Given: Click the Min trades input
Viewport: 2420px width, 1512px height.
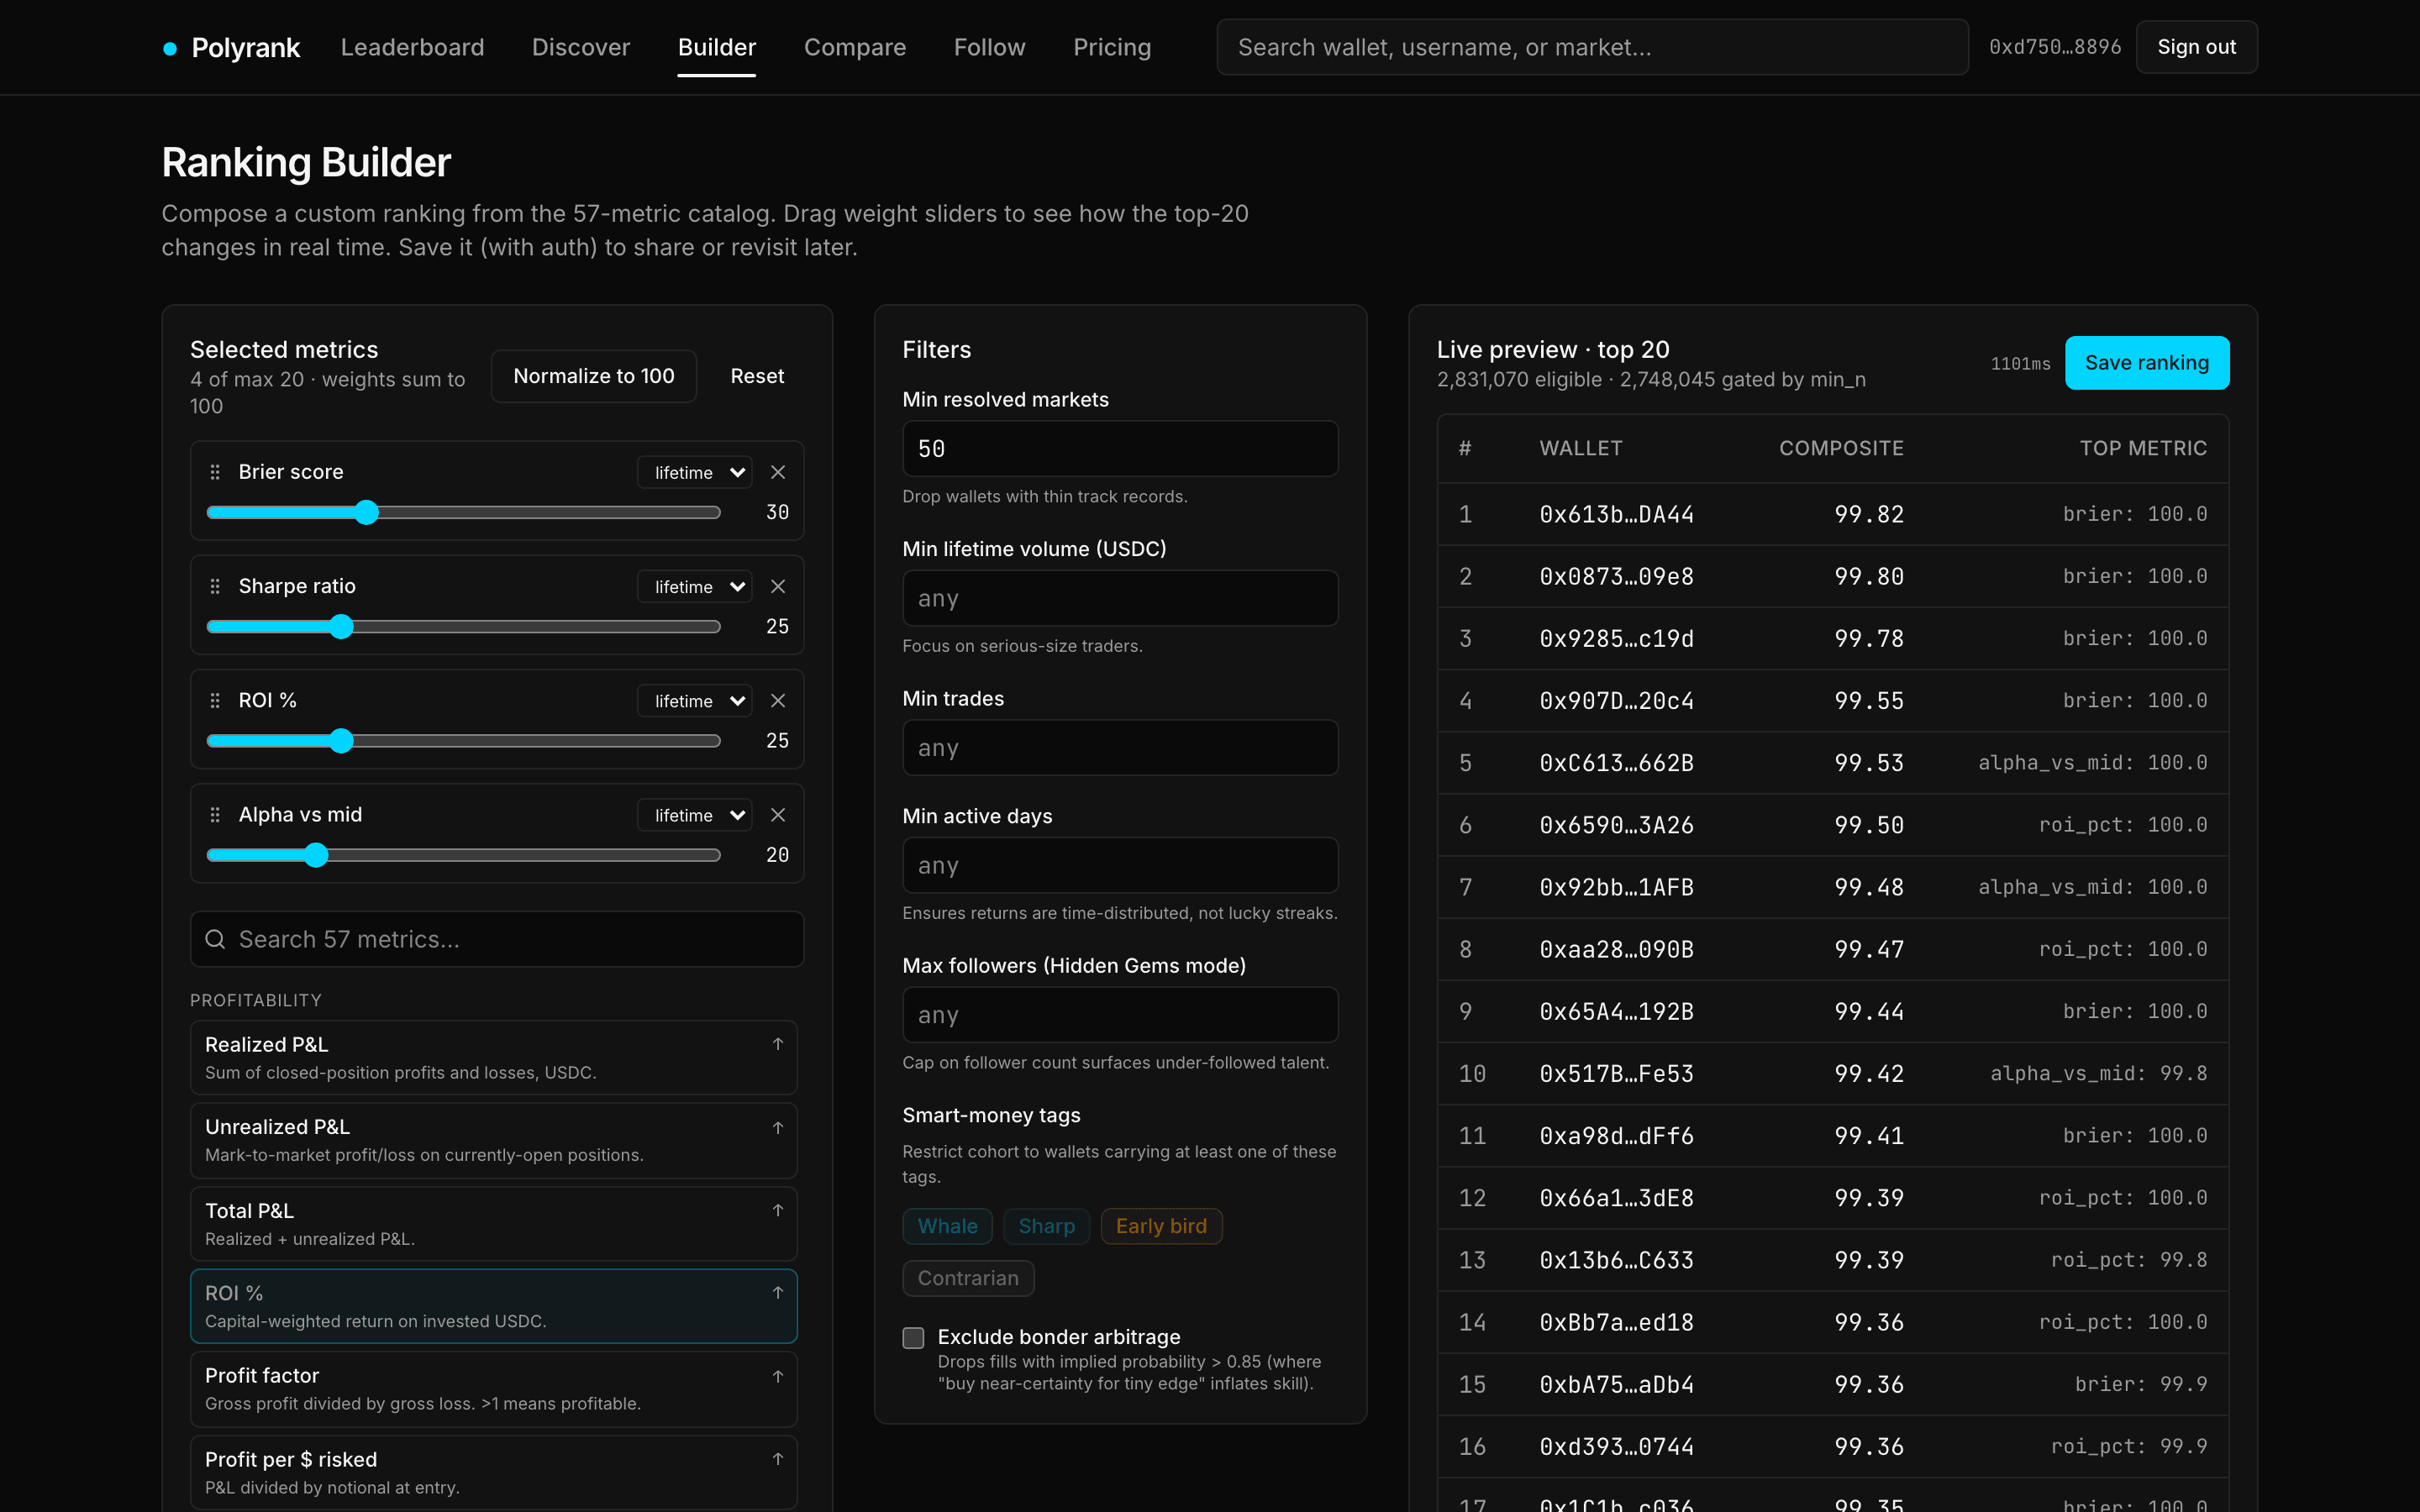Looking at the screenshot, I should pos(1120,747).
